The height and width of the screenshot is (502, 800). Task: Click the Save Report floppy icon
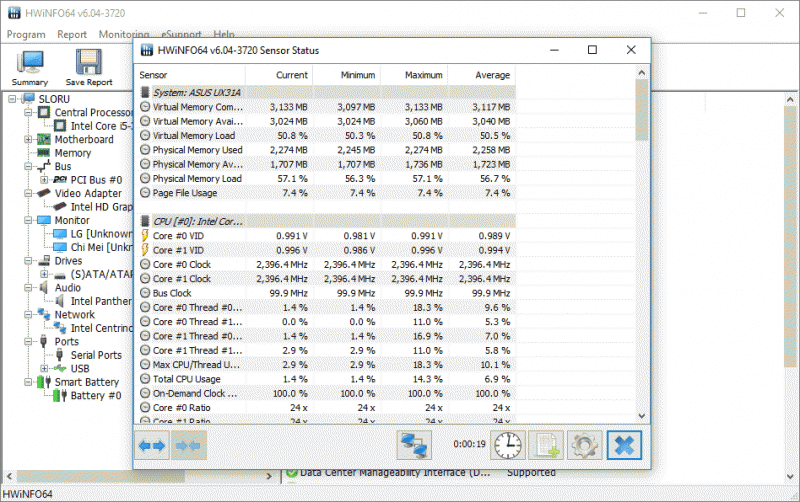89,62
